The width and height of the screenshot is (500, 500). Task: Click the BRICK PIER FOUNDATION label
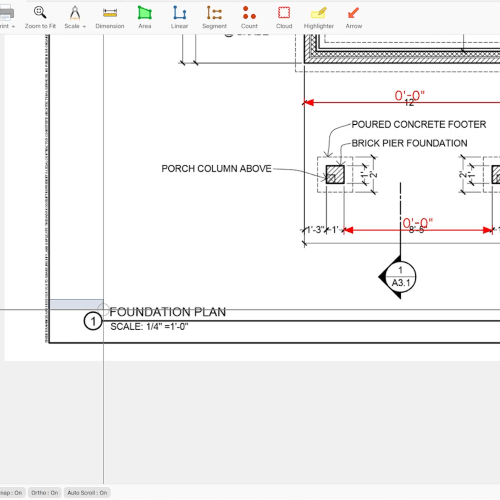click(409, 143)
